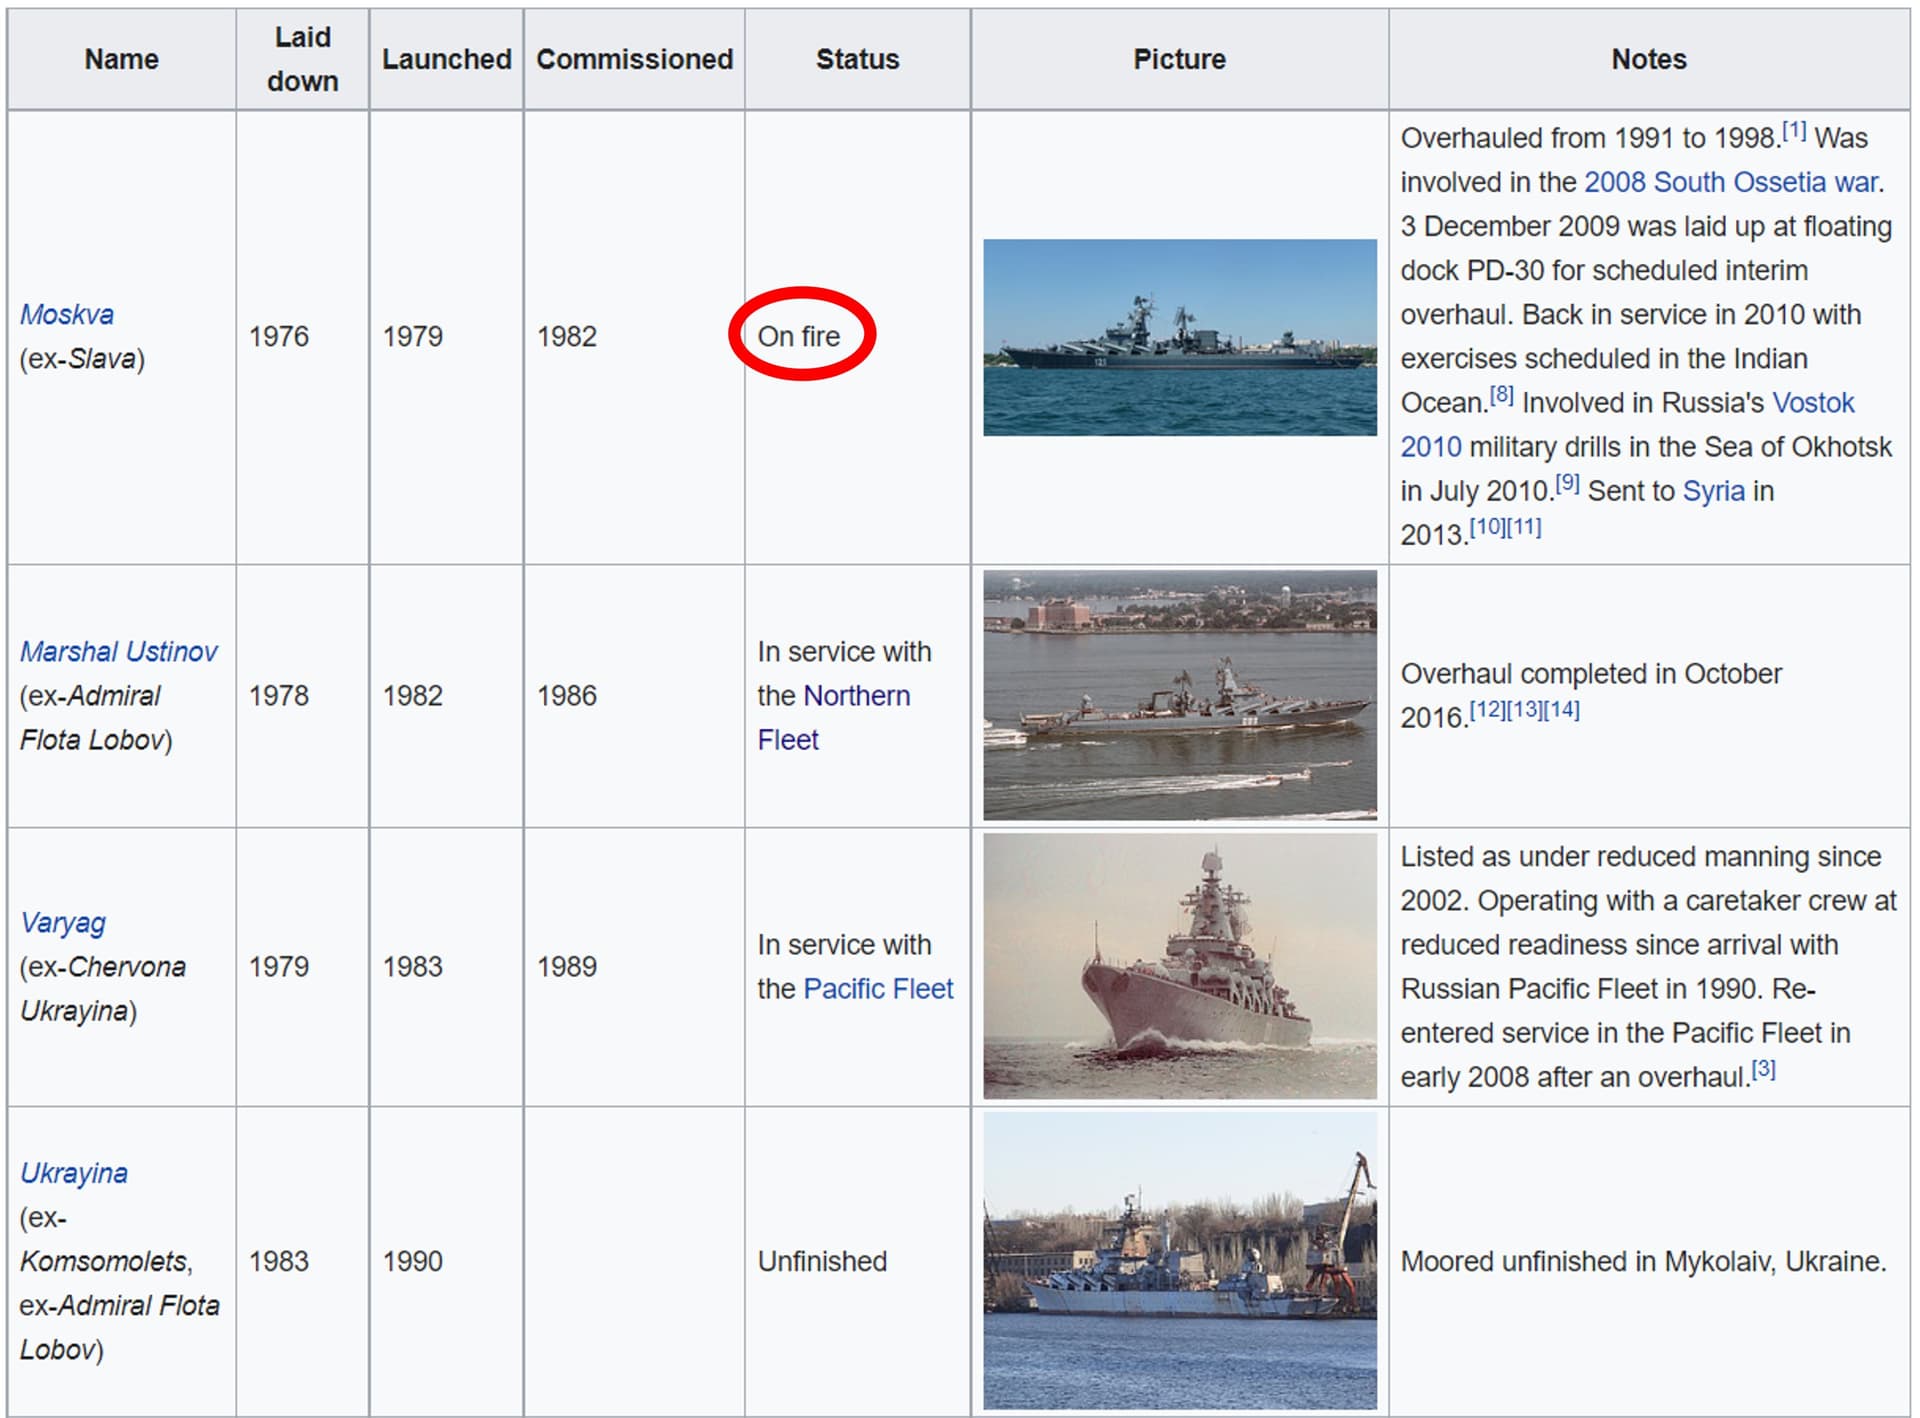View the Ukrayina ship photo
The image size is (1920, 1418).
coord(1179,1260)
